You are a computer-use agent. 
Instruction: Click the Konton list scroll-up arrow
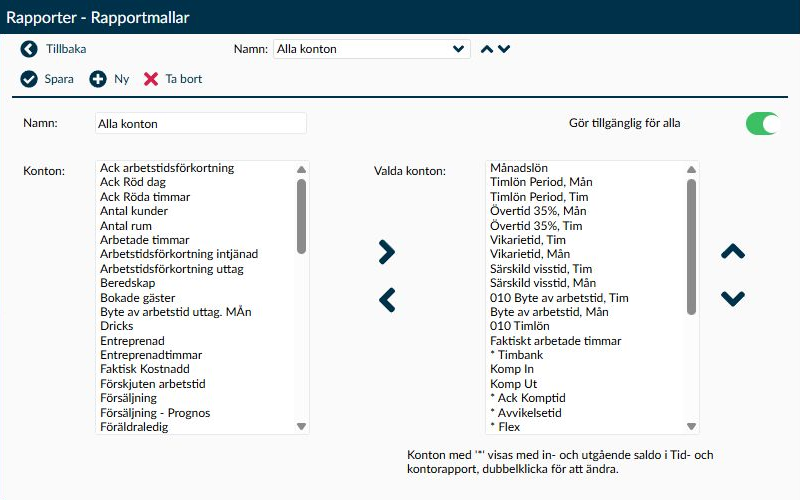[302, 169]
